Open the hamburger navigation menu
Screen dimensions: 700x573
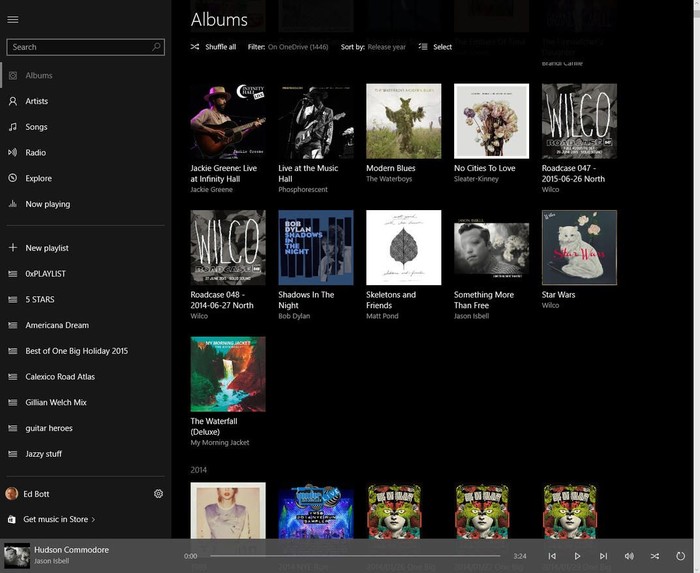[x=13, y=19]
